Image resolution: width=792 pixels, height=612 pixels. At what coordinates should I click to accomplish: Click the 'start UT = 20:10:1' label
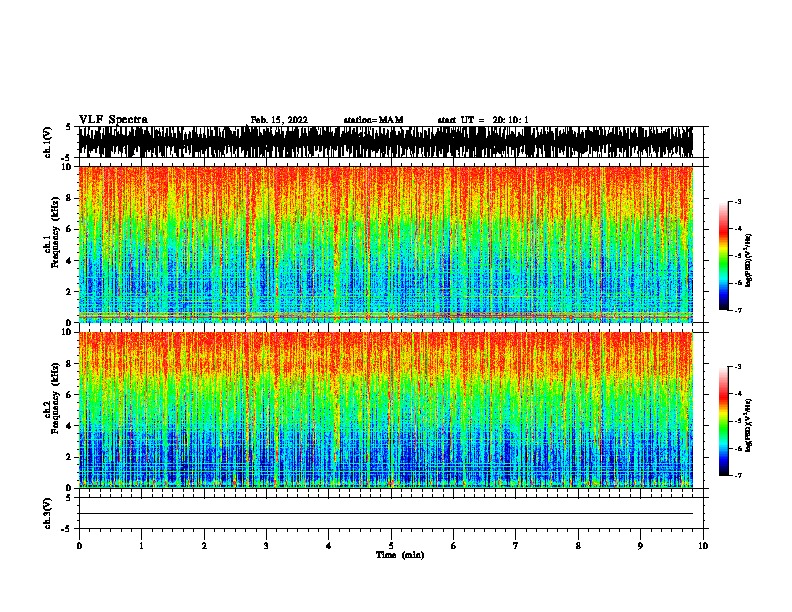[x=483, y=120]
